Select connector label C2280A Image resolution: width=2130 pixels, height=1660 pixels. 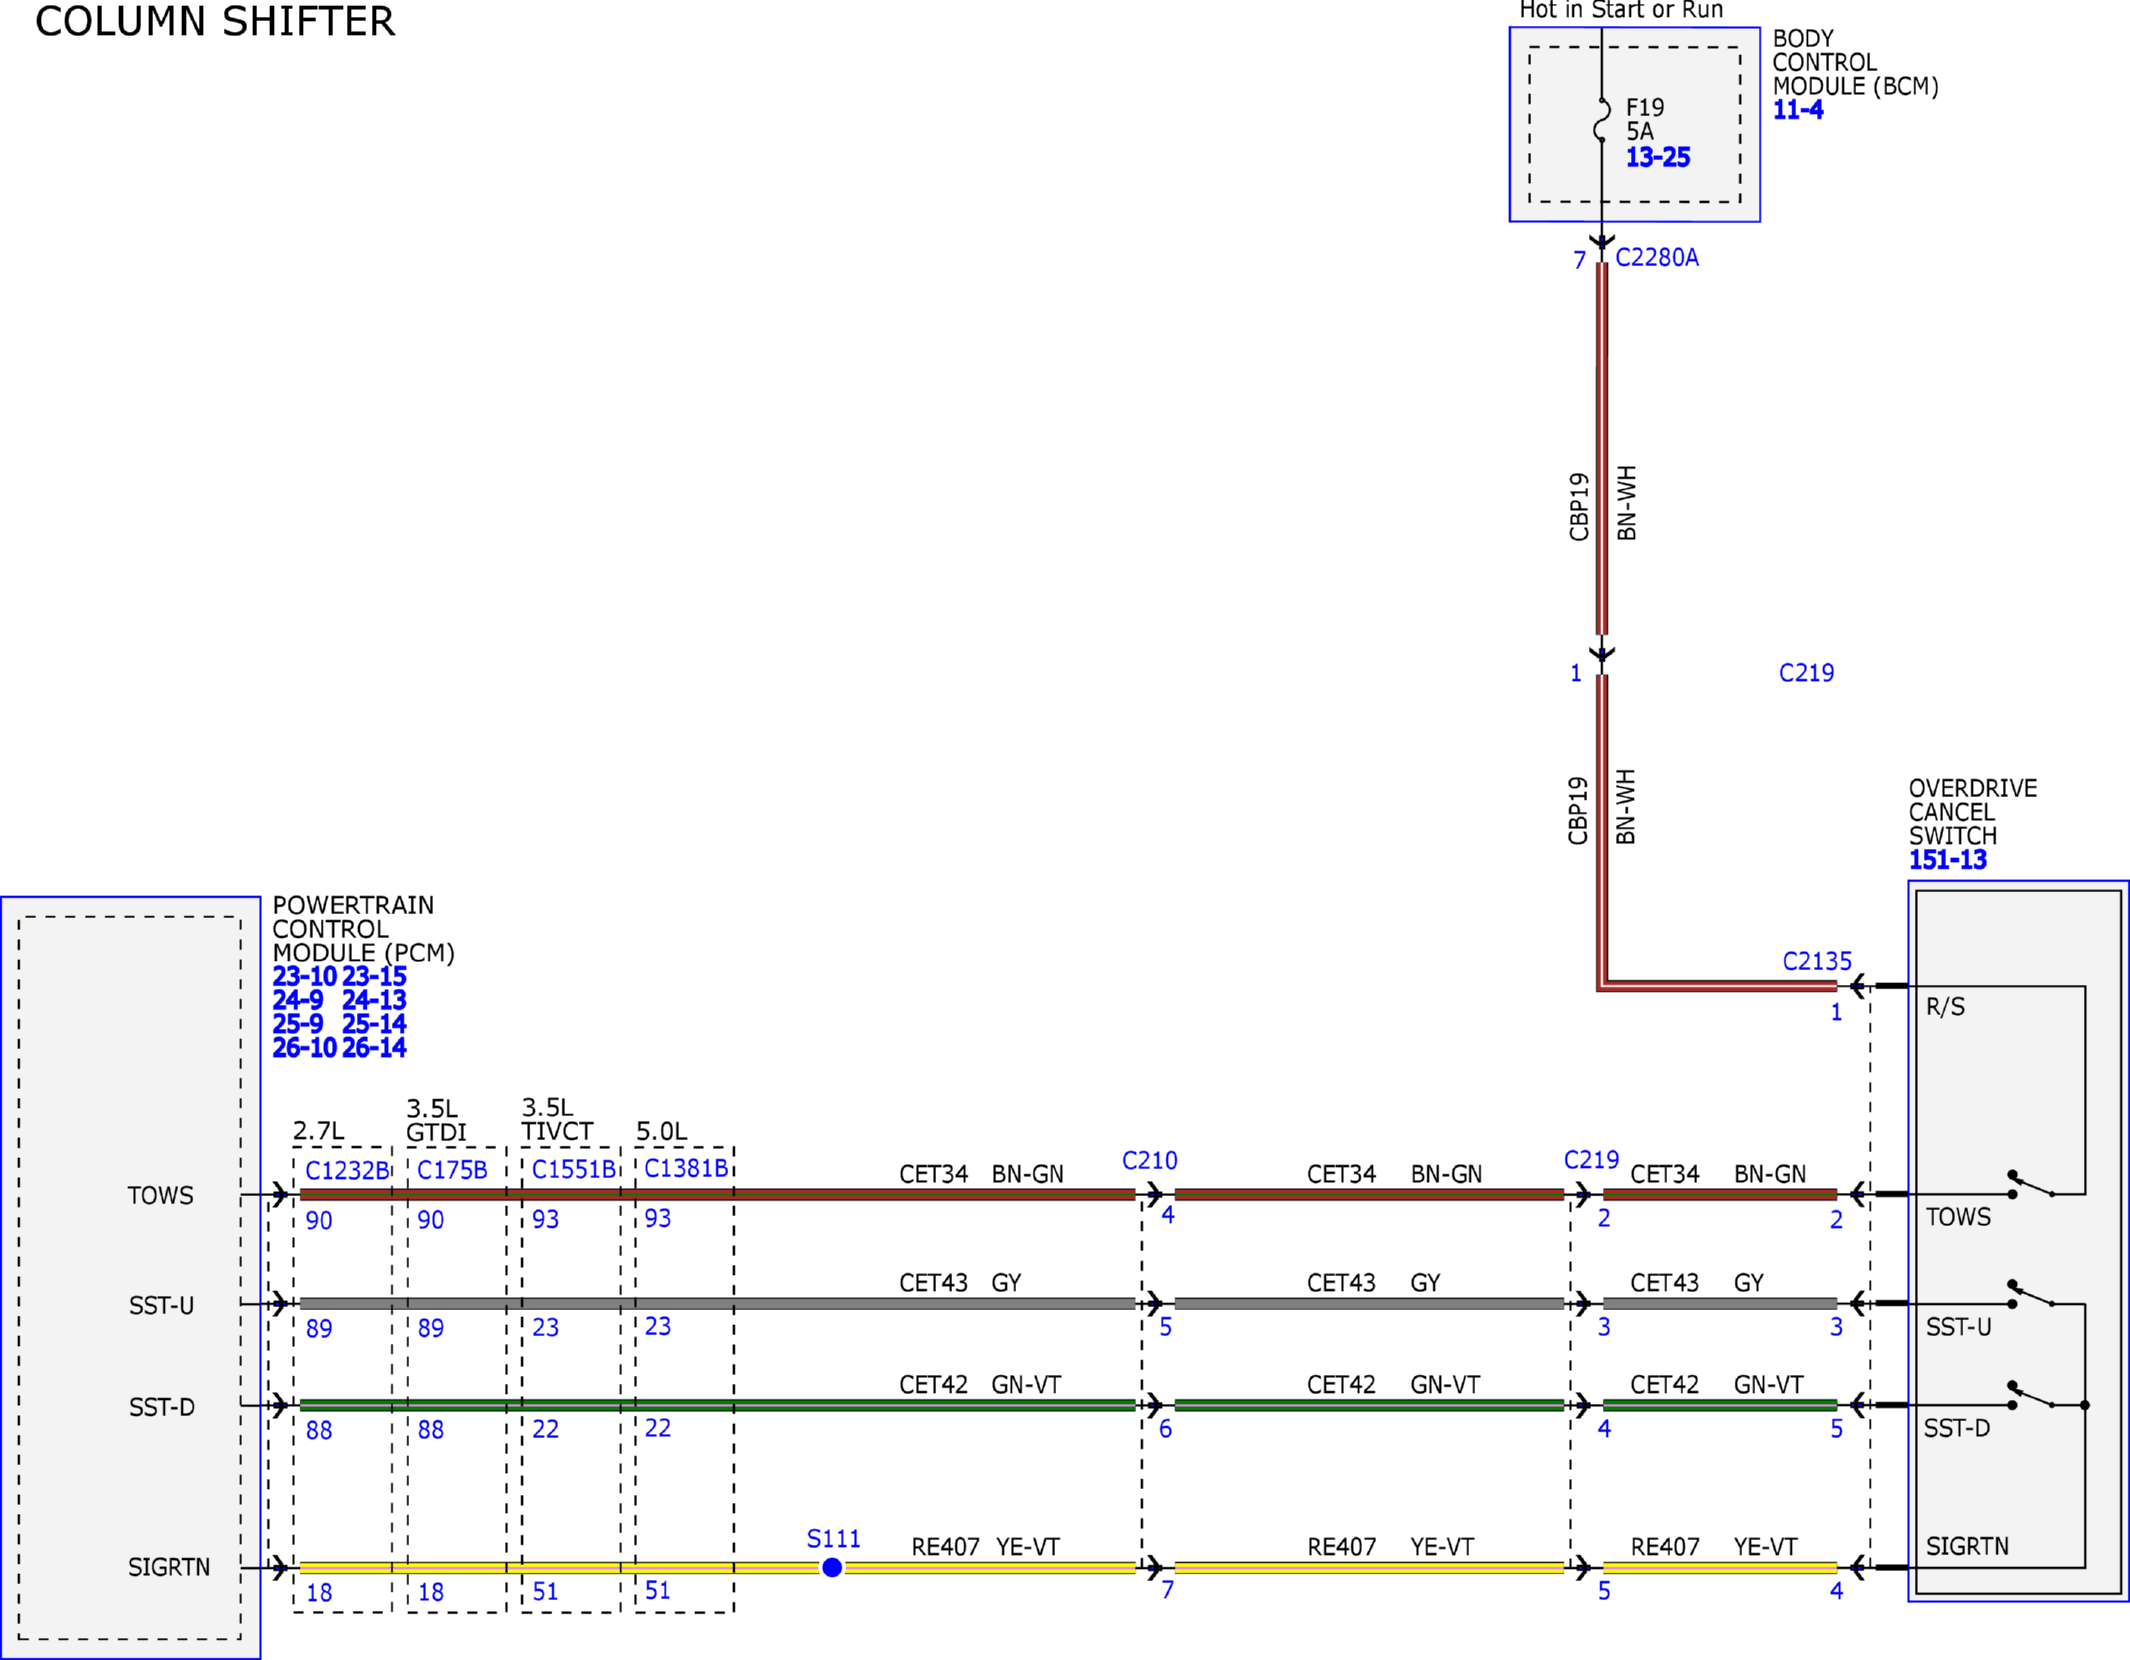(x=1657, y=258)
